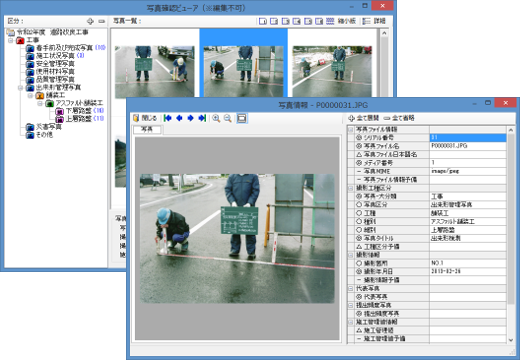Screen dimensions: 520x360
Task: Click the シリアル番号 value field
Action: [x=468, y=137]
